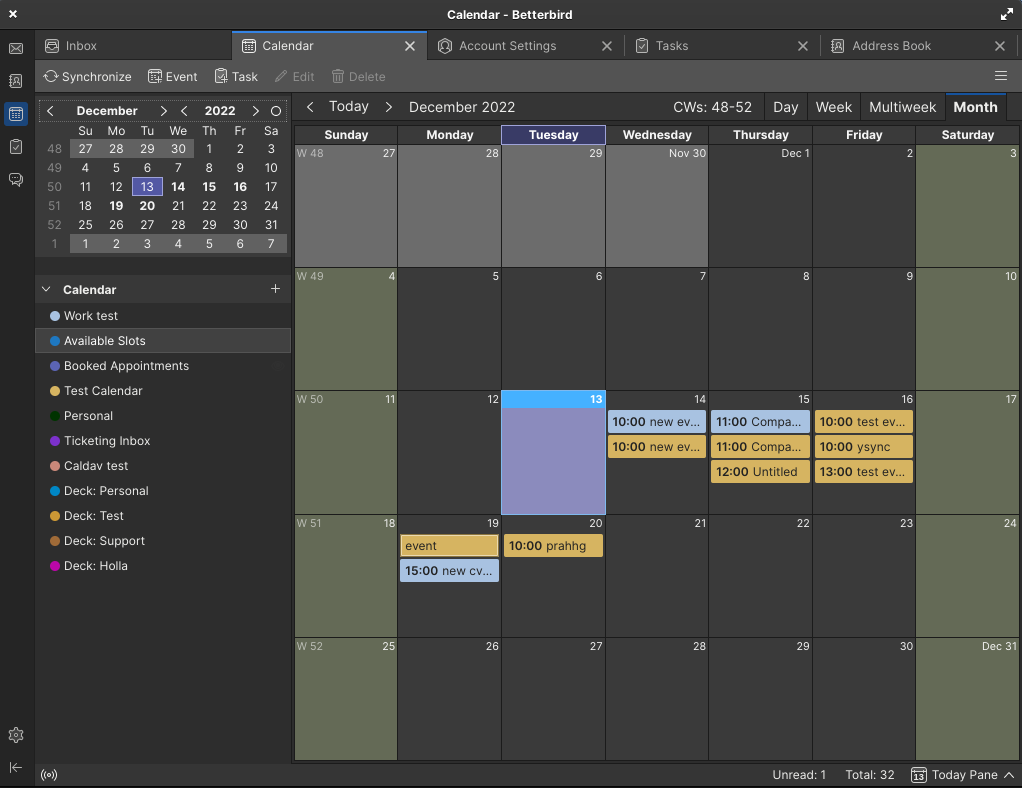Add a new calendar with plus icon
The image size is (1022, 788).
click(275, 289)
